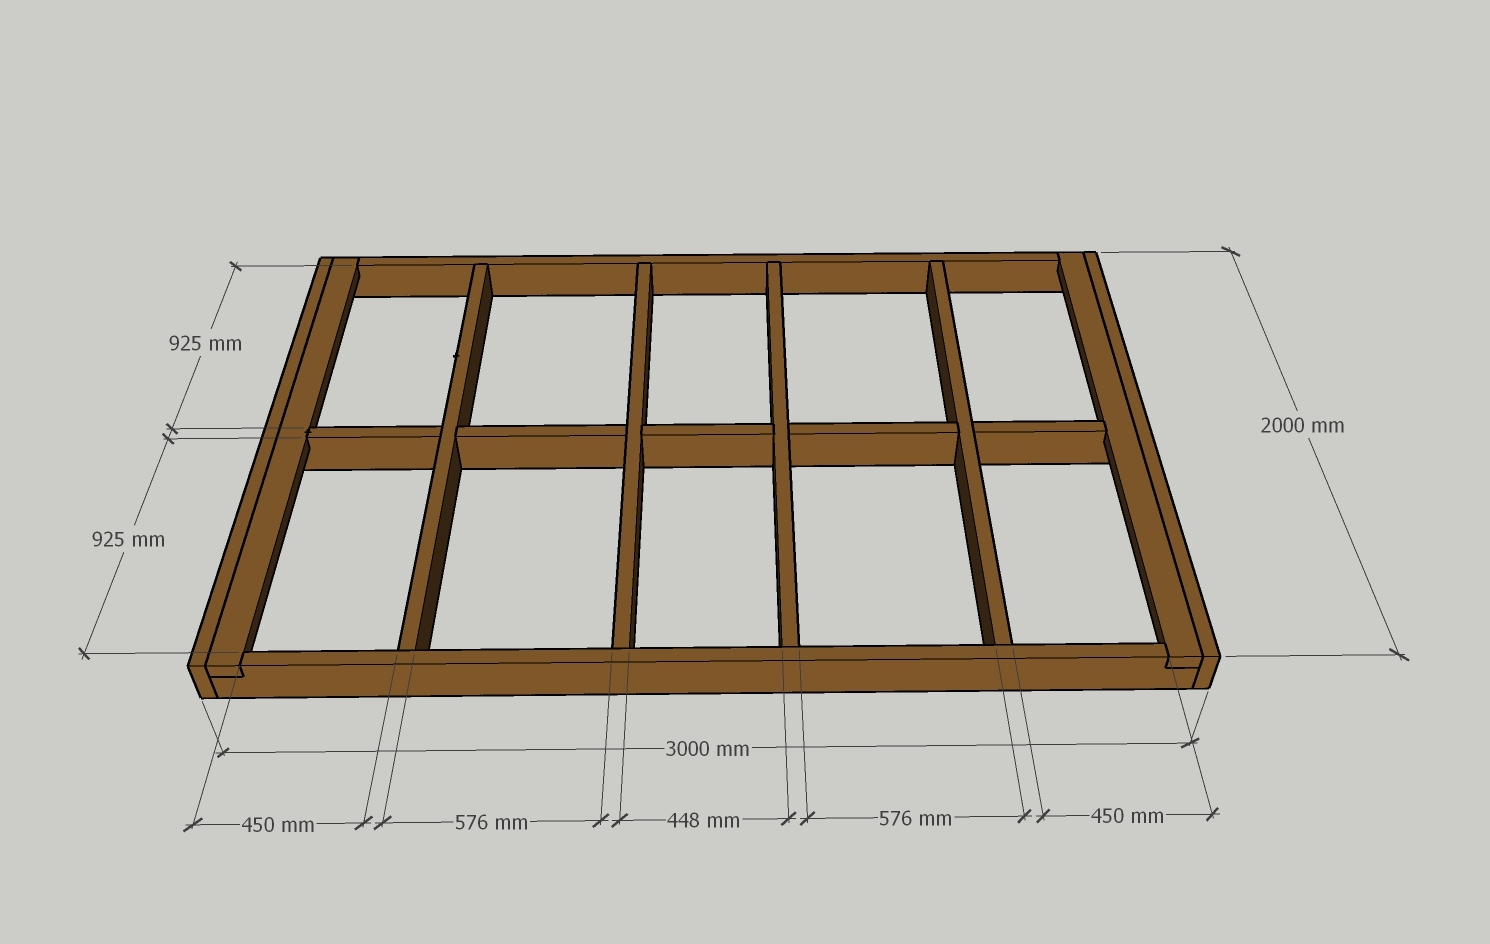Image resolution: width=1490 pixels, height=944 pixels.
Task: Click the middle noggin in the center bay
Action: tap(707, 447)
